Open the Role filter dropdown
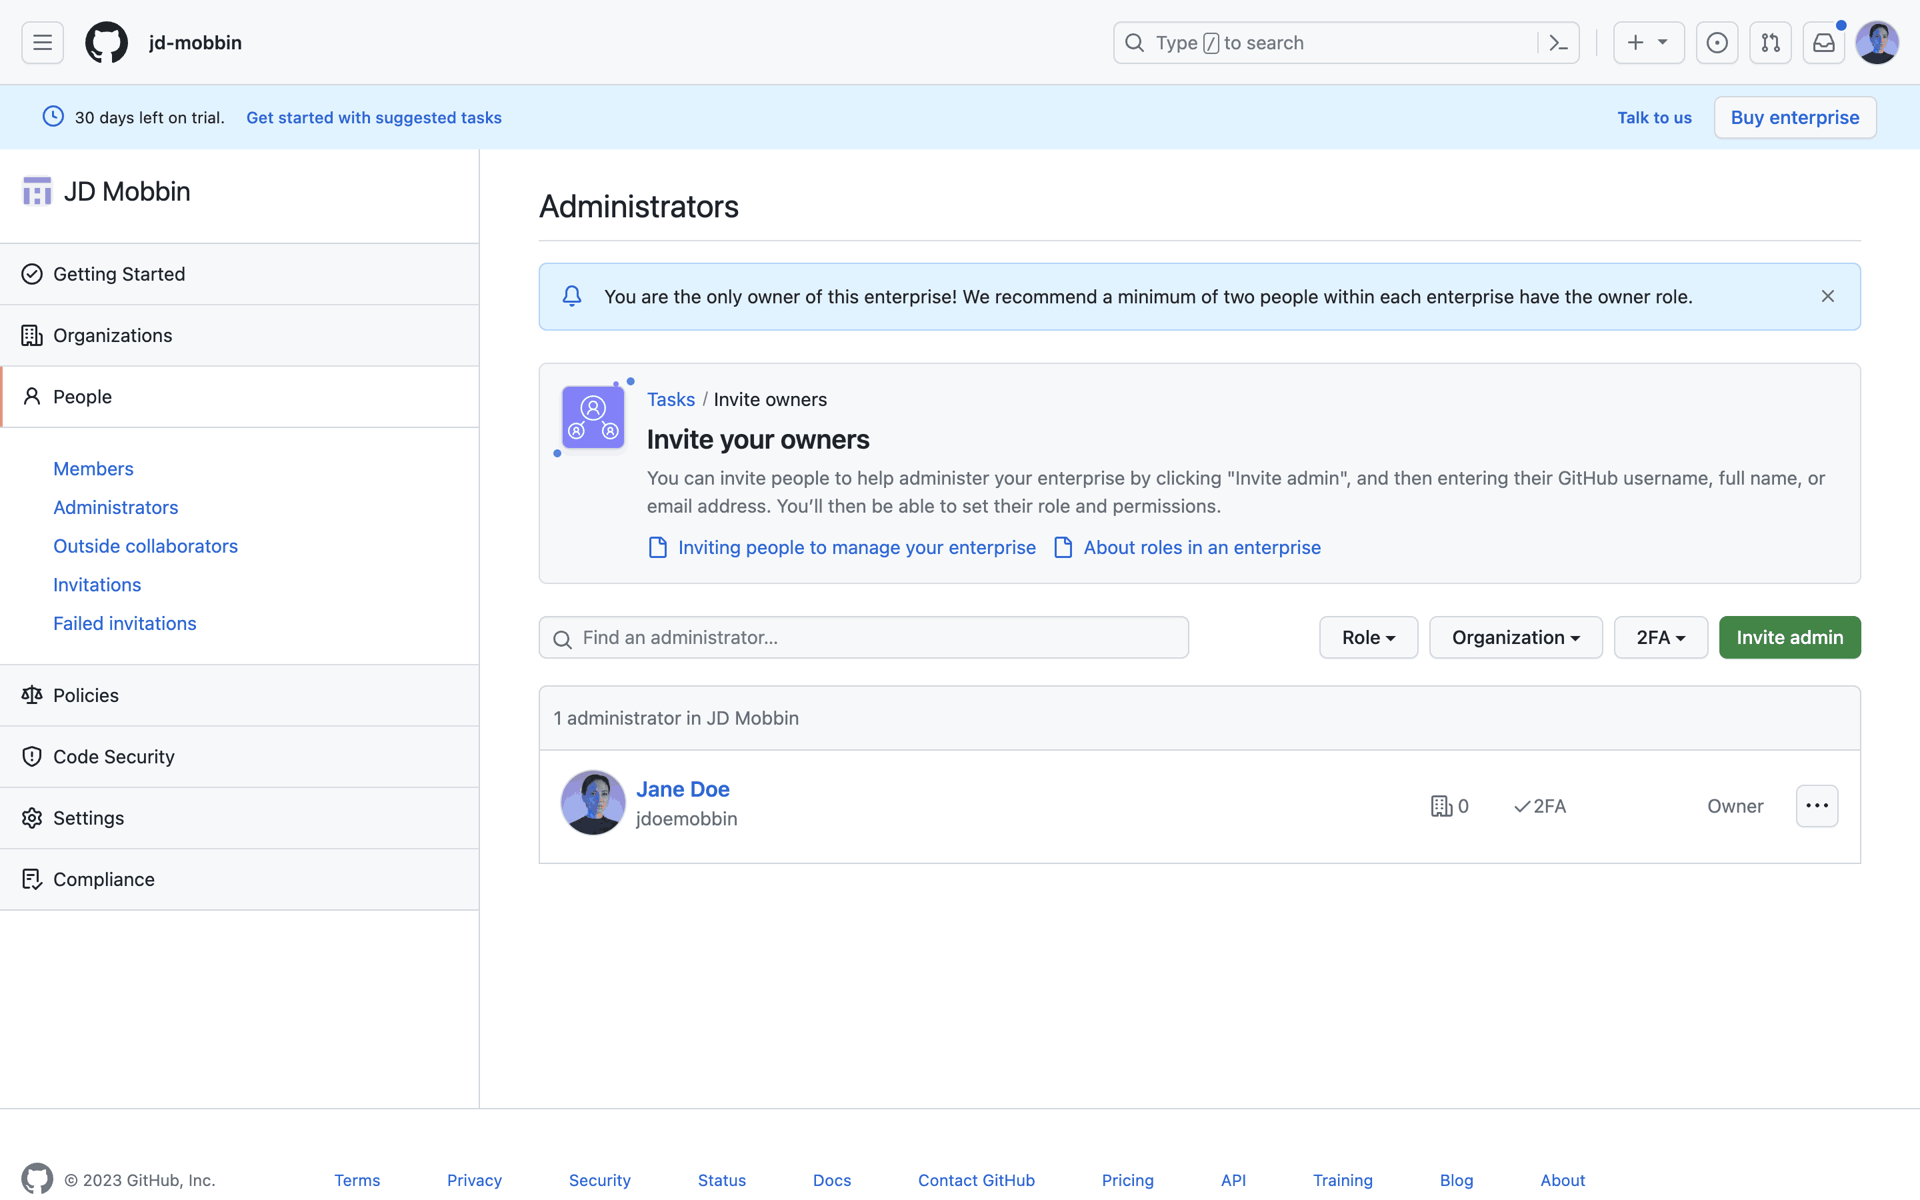Viewport: 1920px width, 1200px height. [1368, 637]
